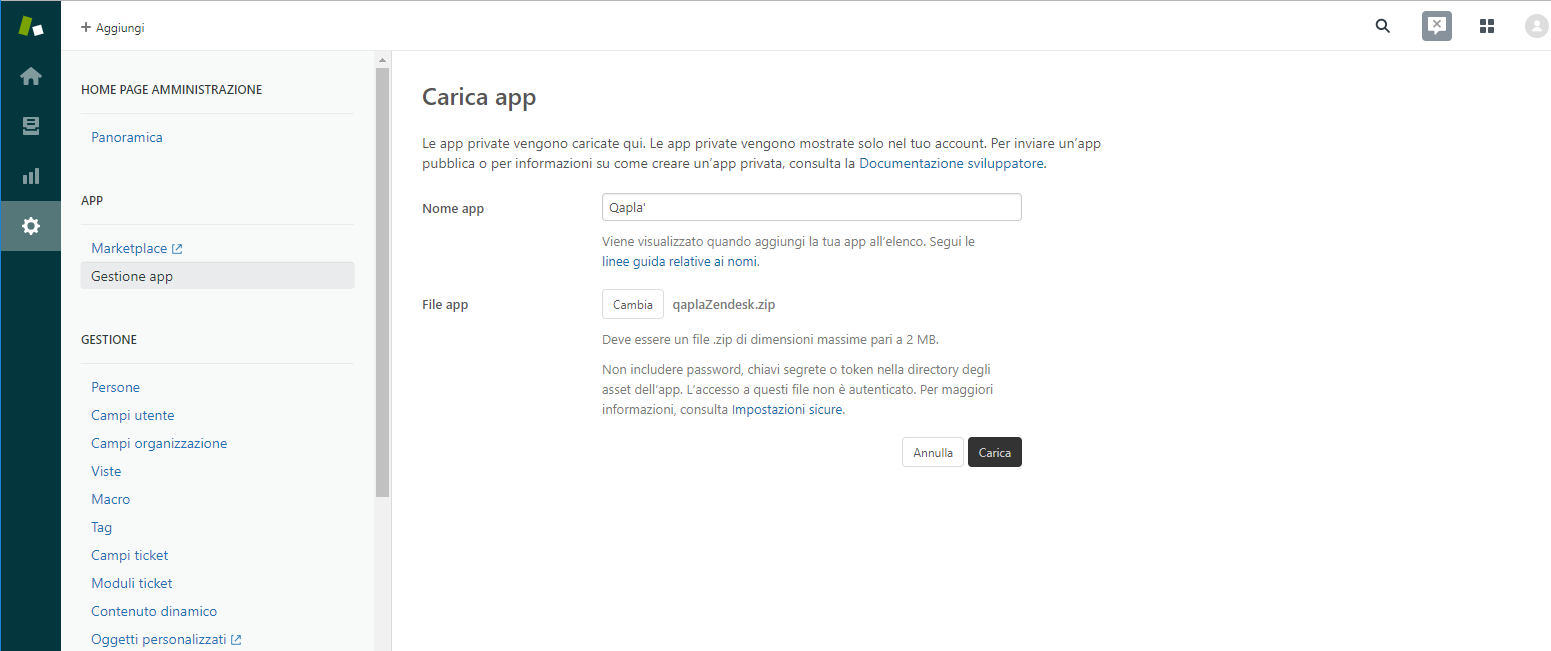Open Campi organizzazione settings
This screenshot has height=651, width=1551.
click(x=159, y=444)
